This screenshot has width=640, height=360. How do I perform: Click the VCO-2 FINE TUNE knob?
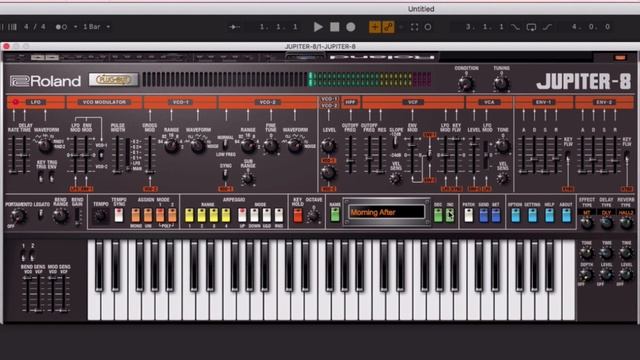pyautogui.click(x=271, y=145)
